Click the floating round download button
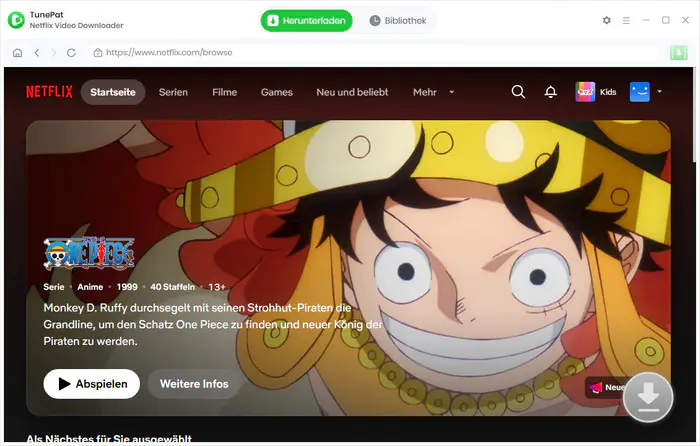Image resolution: width=700 pixels, height=446 pixels. point(648,397)
